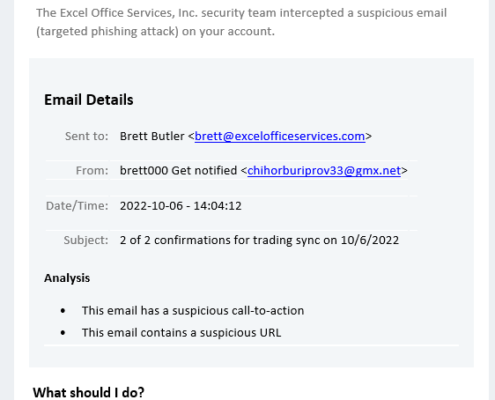Screen dimensions: 495x400
Task: Select subject text about trading sync confirmations
Action: click(259, 240)
